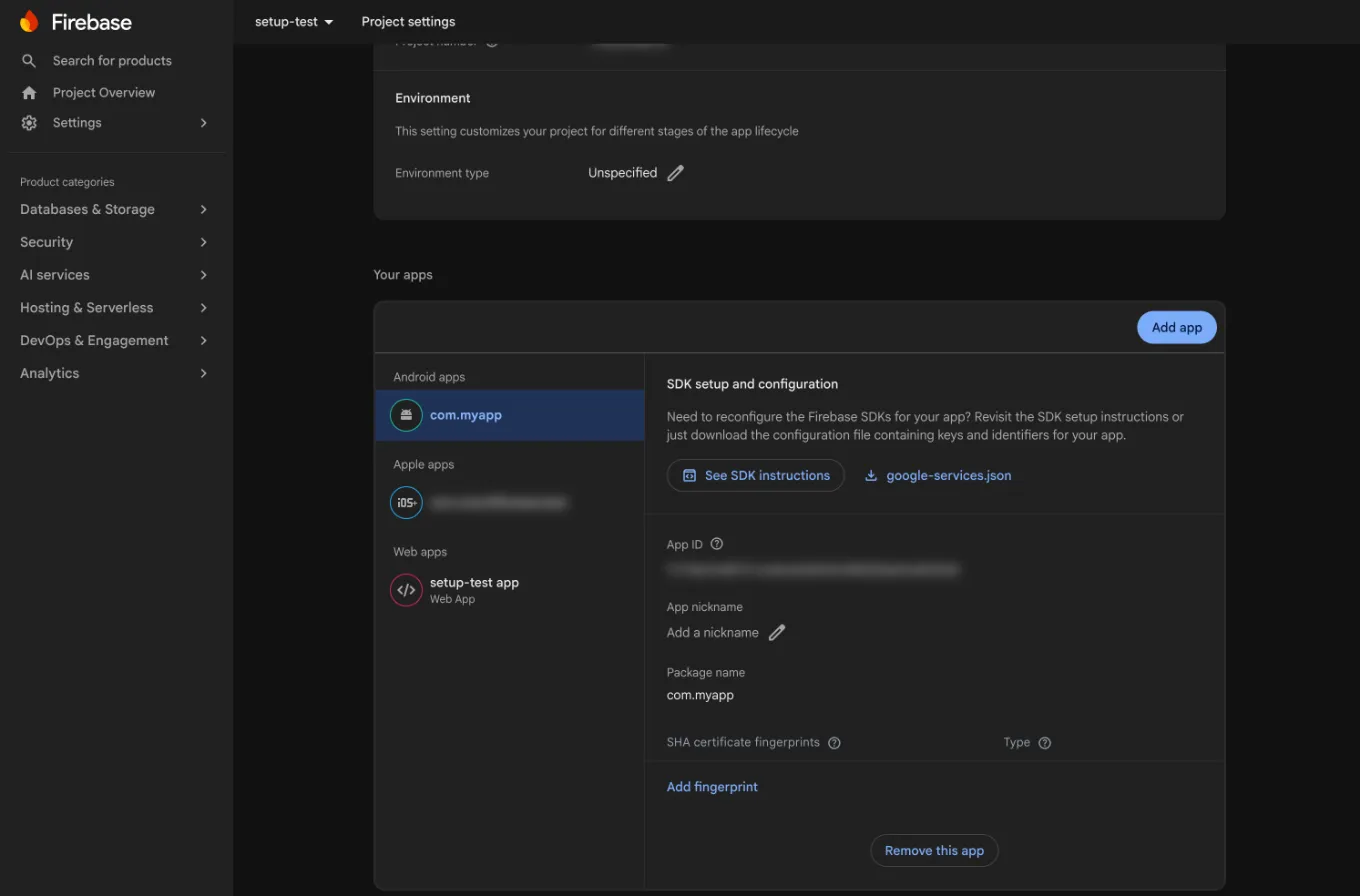1360x896 pixels.
Task: Open the setup-test project dropdown
Action: click(x=294, y=21)
